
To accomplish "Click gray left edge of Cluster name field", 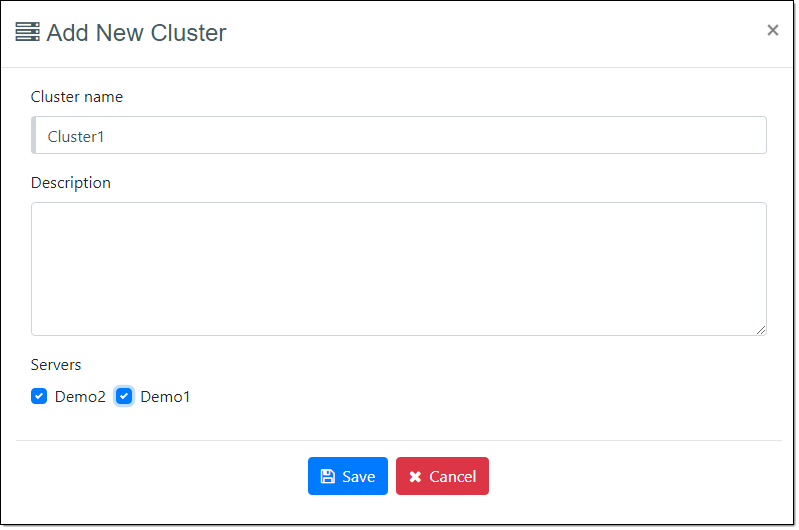I will coord(34,135).
